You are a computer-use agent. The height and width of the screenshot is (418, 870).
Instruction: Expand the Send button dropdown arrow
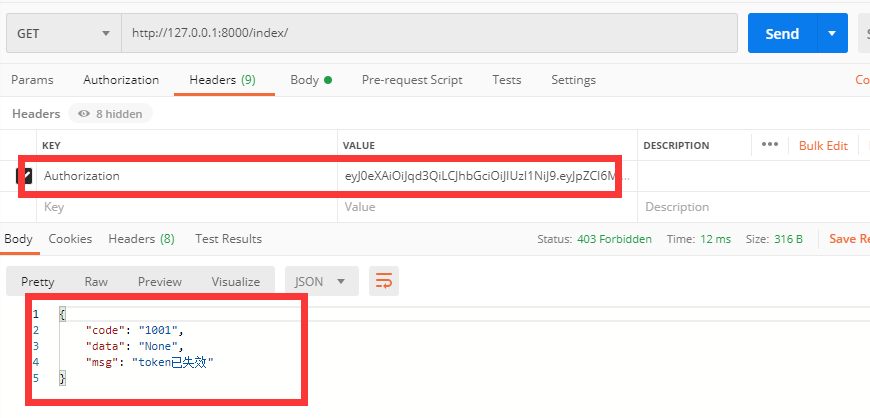[x=832, y=33]
